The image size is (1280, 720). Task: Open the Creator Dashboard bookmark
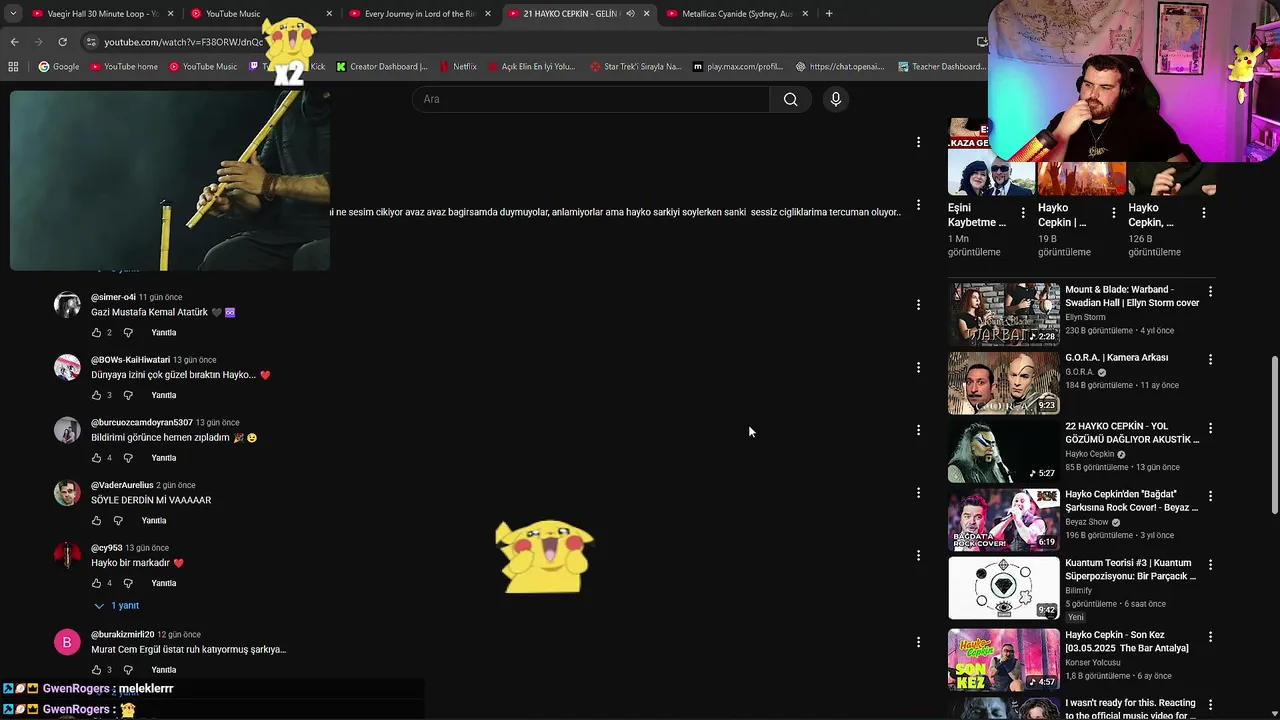[381, 67]
